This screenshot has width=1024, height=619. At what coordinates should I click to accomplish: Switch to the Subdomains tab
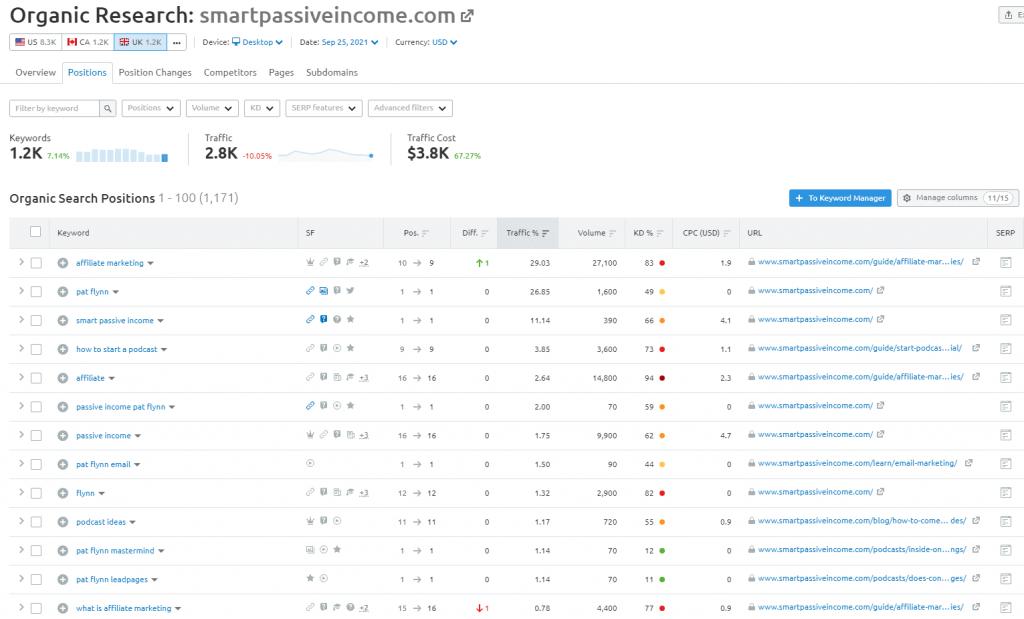(332, 72)
